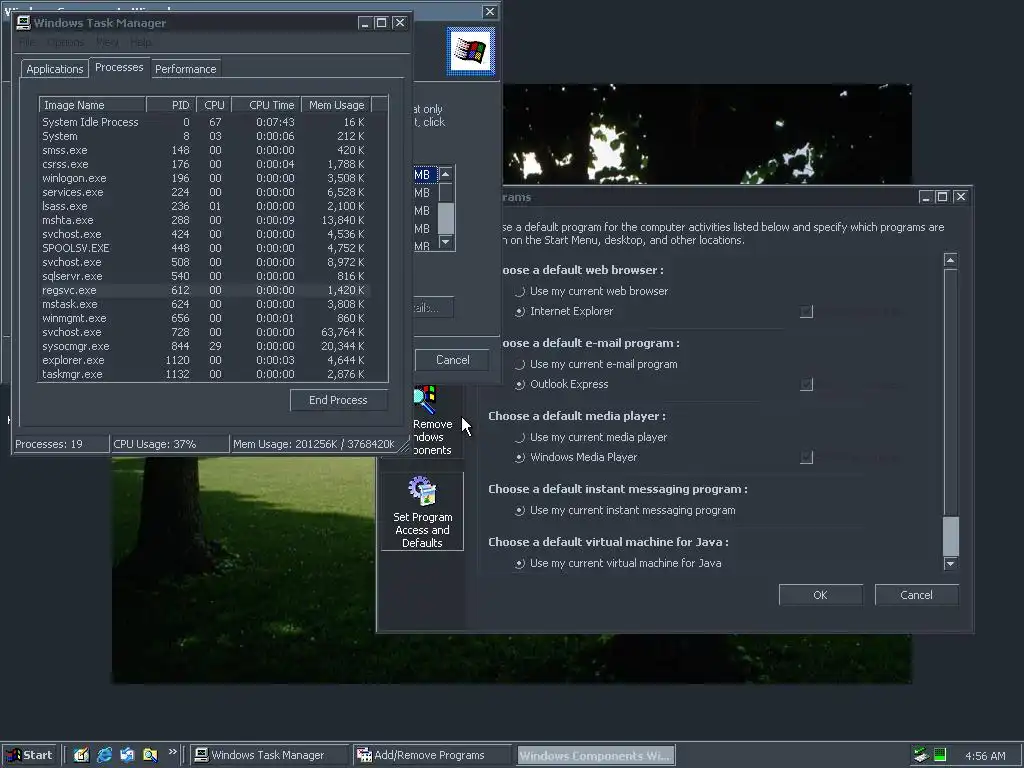
Task: Click scroll-down arrow in program defaults pane
Action: 950,563
